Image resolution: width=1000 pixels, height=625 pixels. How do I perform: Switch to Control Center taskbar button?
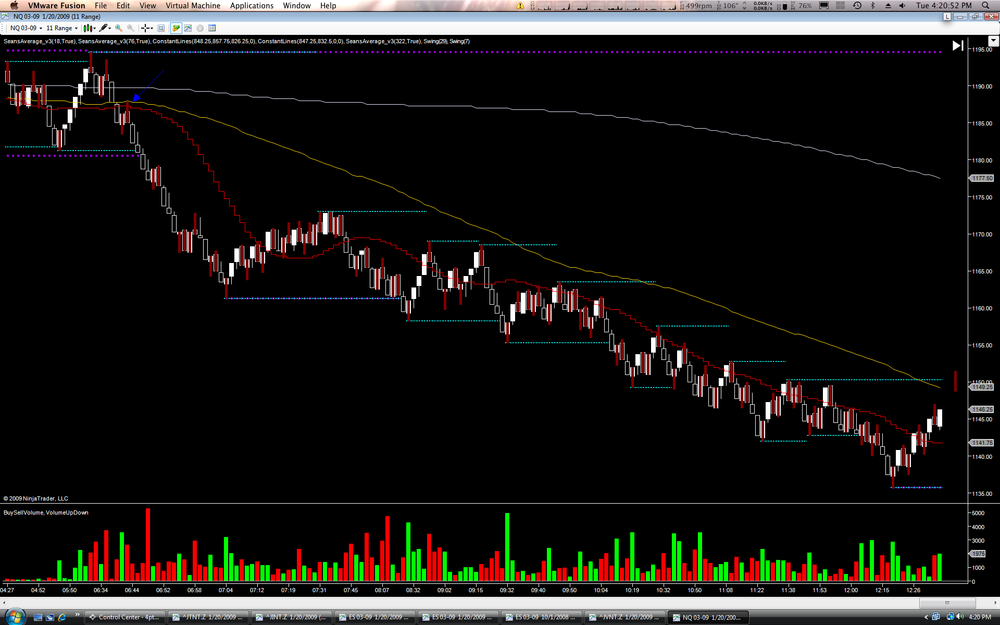pos(124,617)
